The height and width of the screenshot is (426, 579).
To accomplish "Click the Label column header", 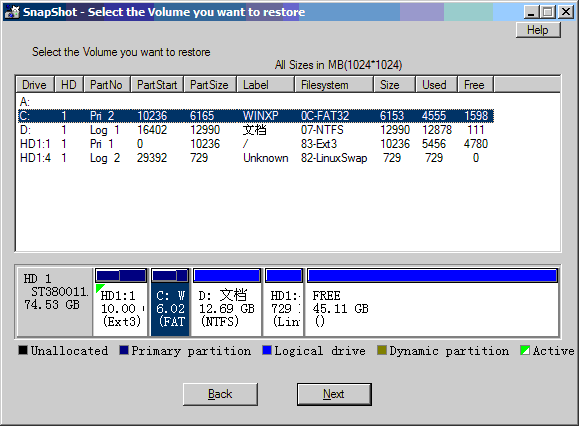I will pyautogui.click(x=265, y=85).
